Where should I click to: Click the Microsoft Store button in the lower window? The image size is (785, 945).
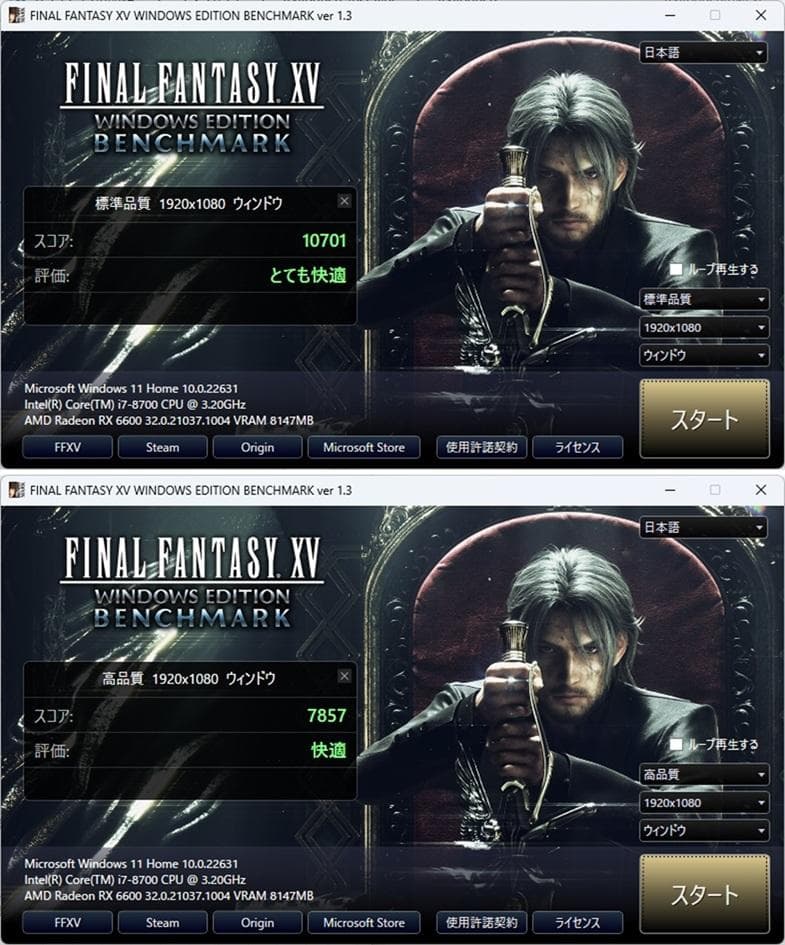364,922
